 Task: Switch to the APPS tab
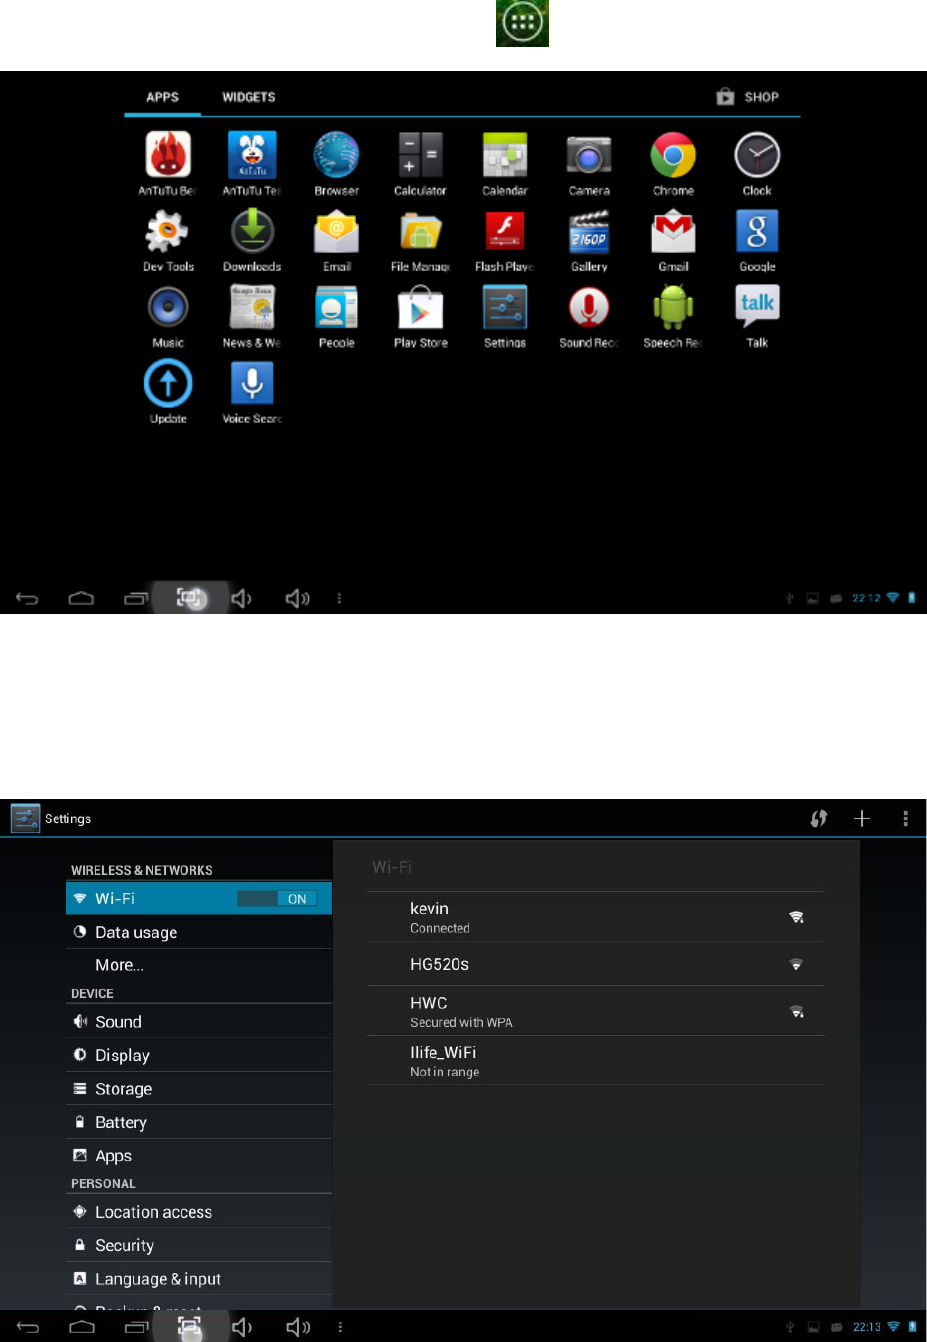click(162, 97)
